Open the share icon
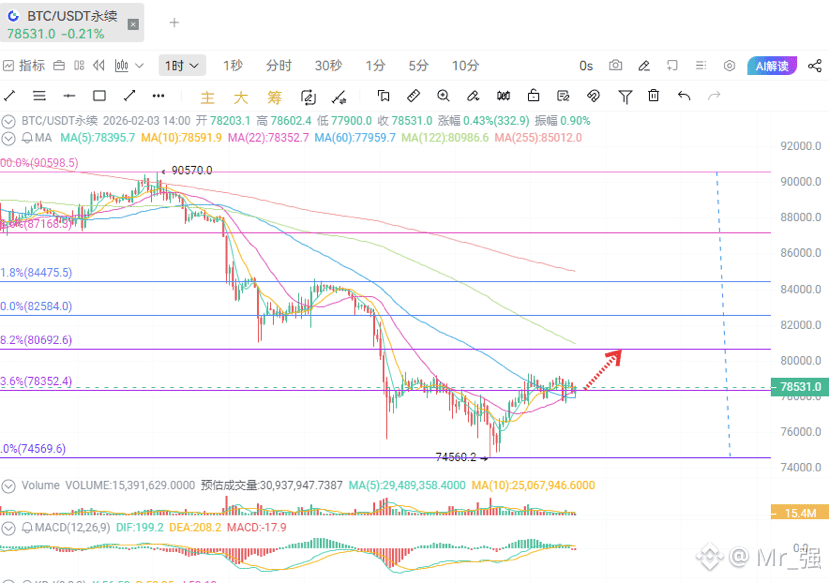This screenshot has width=829, height=583. (x=815, y=66)
